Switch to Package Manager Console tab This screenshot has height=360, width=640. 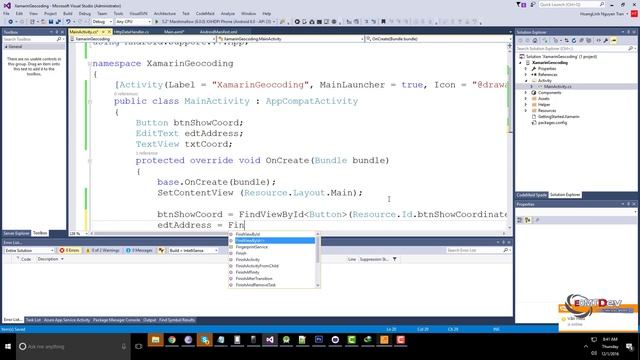click(x=117, y=320)
